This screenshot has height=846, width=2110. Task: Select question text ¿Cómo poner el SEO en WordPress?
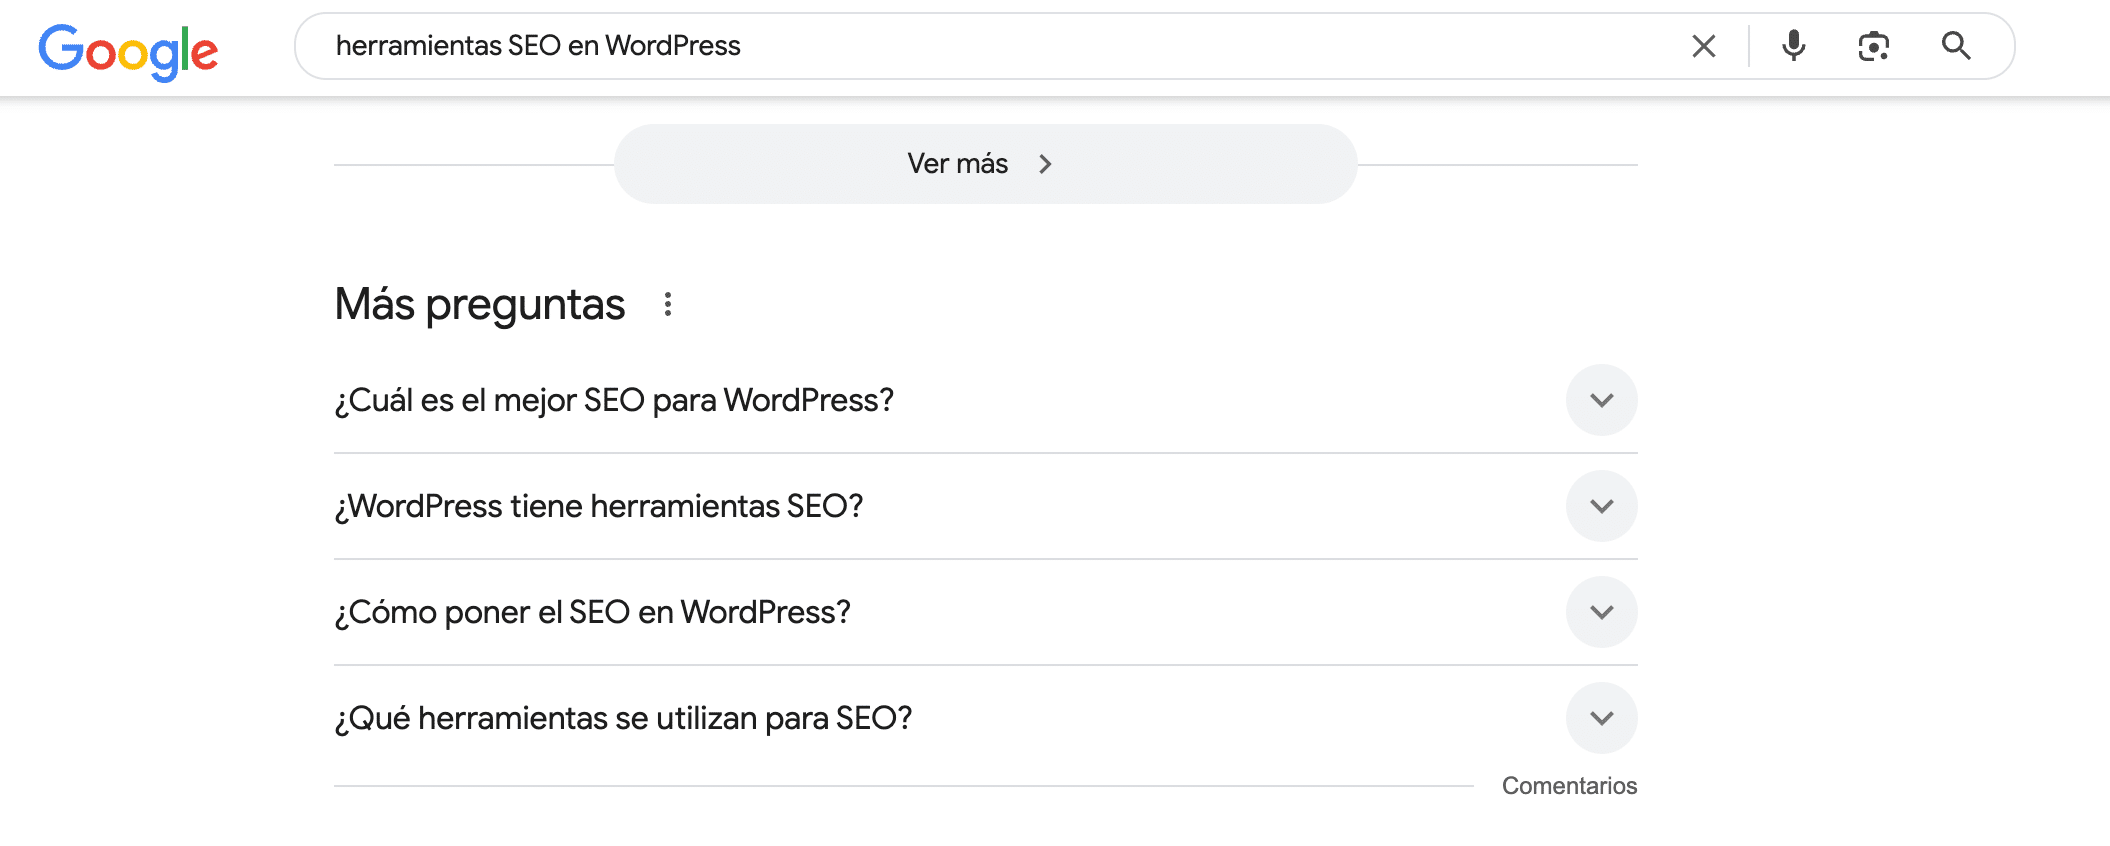pos(592,612)
